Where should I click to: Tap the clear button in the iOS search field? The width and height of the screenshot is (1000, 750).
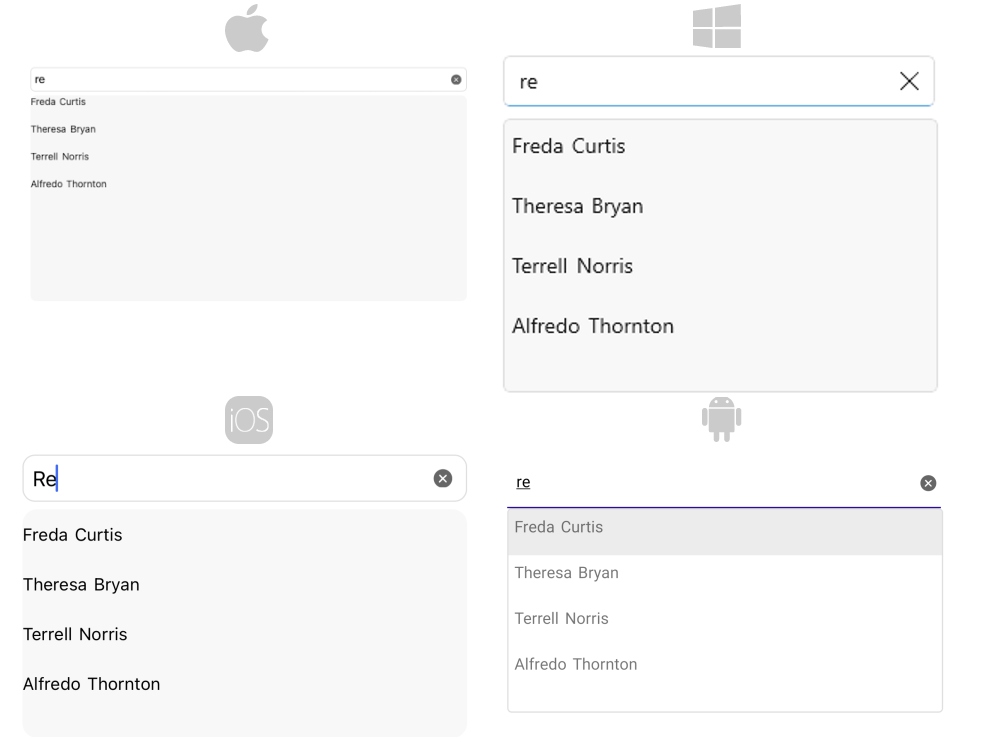tap(443, 478)
